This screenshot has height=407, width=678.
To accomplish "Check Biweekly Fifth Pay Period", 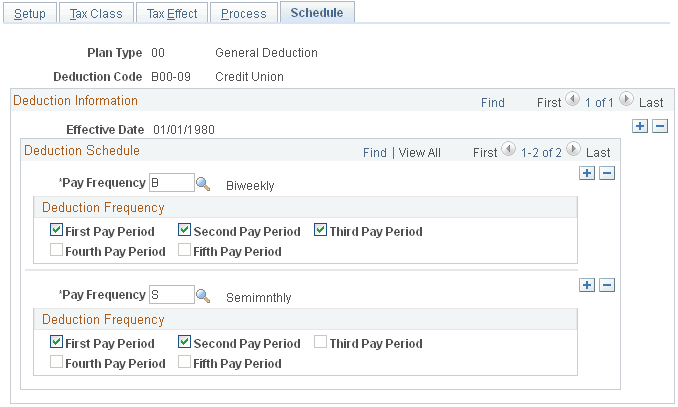I will 184,250.
